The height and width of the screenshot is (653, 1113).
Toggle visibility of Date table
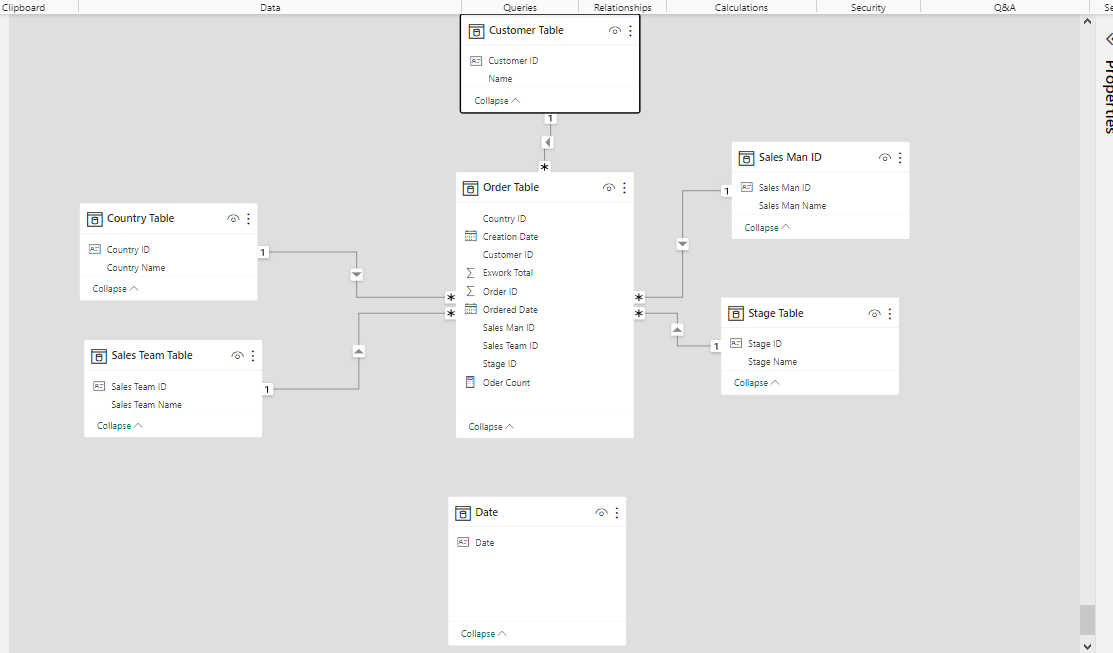[x=601, y=512]
